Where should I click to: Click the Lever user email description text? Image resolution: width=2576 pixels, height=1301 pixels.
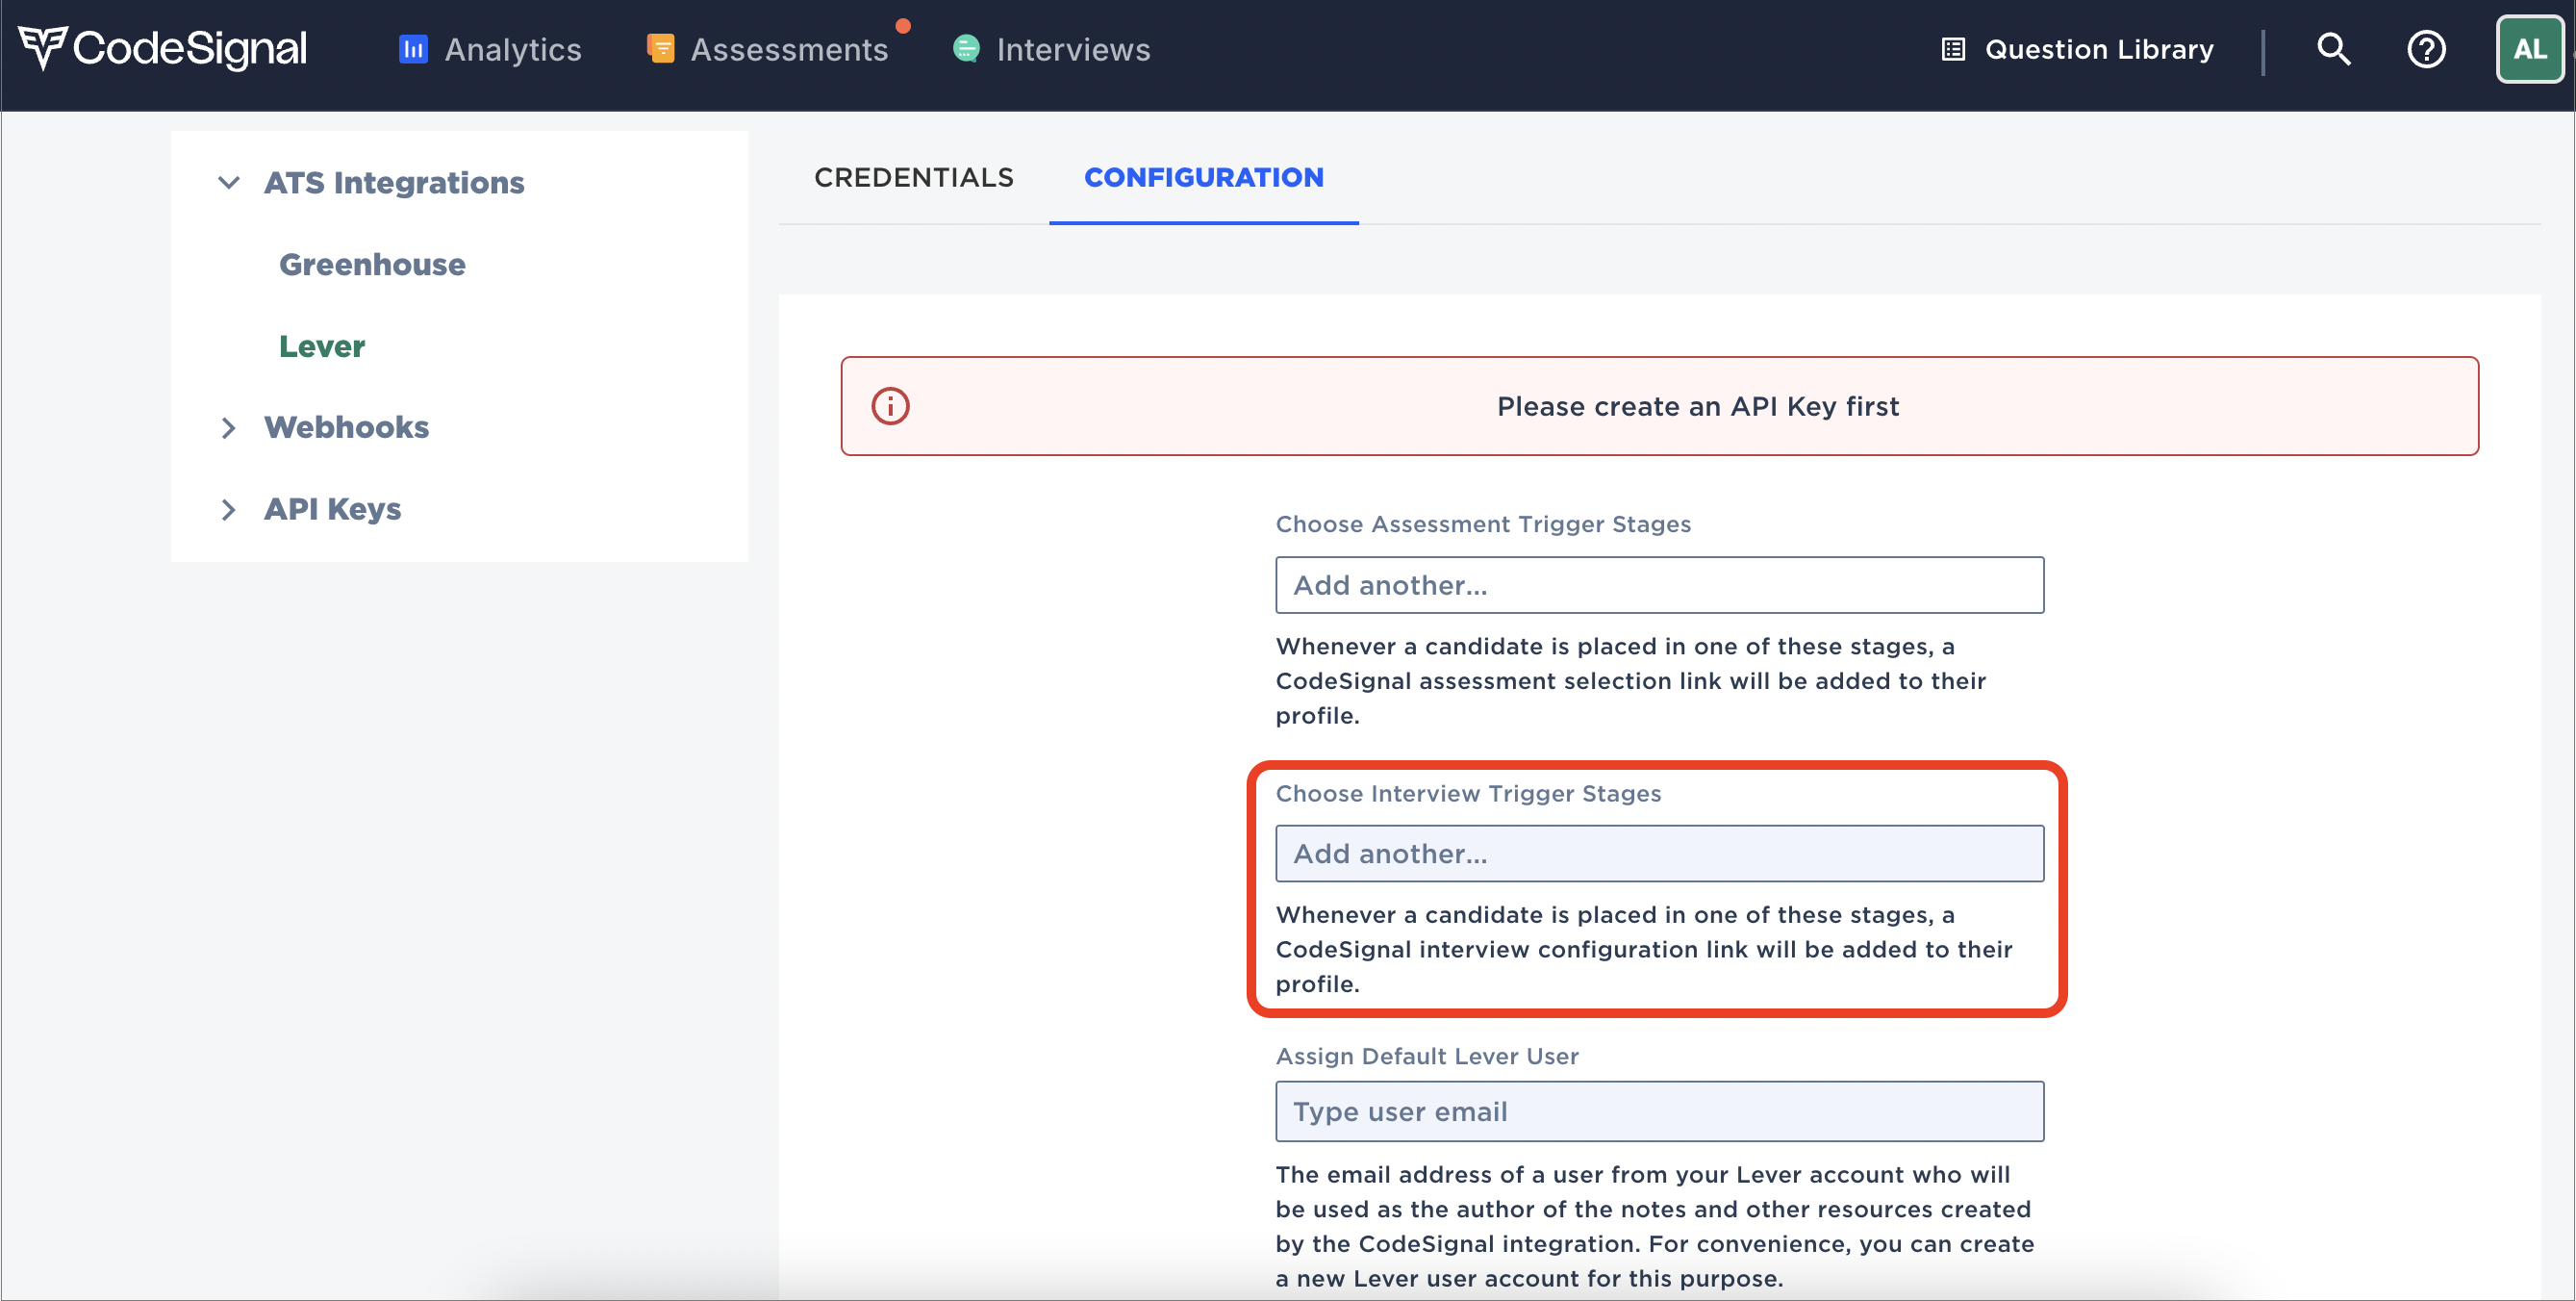point(1655,1227)
